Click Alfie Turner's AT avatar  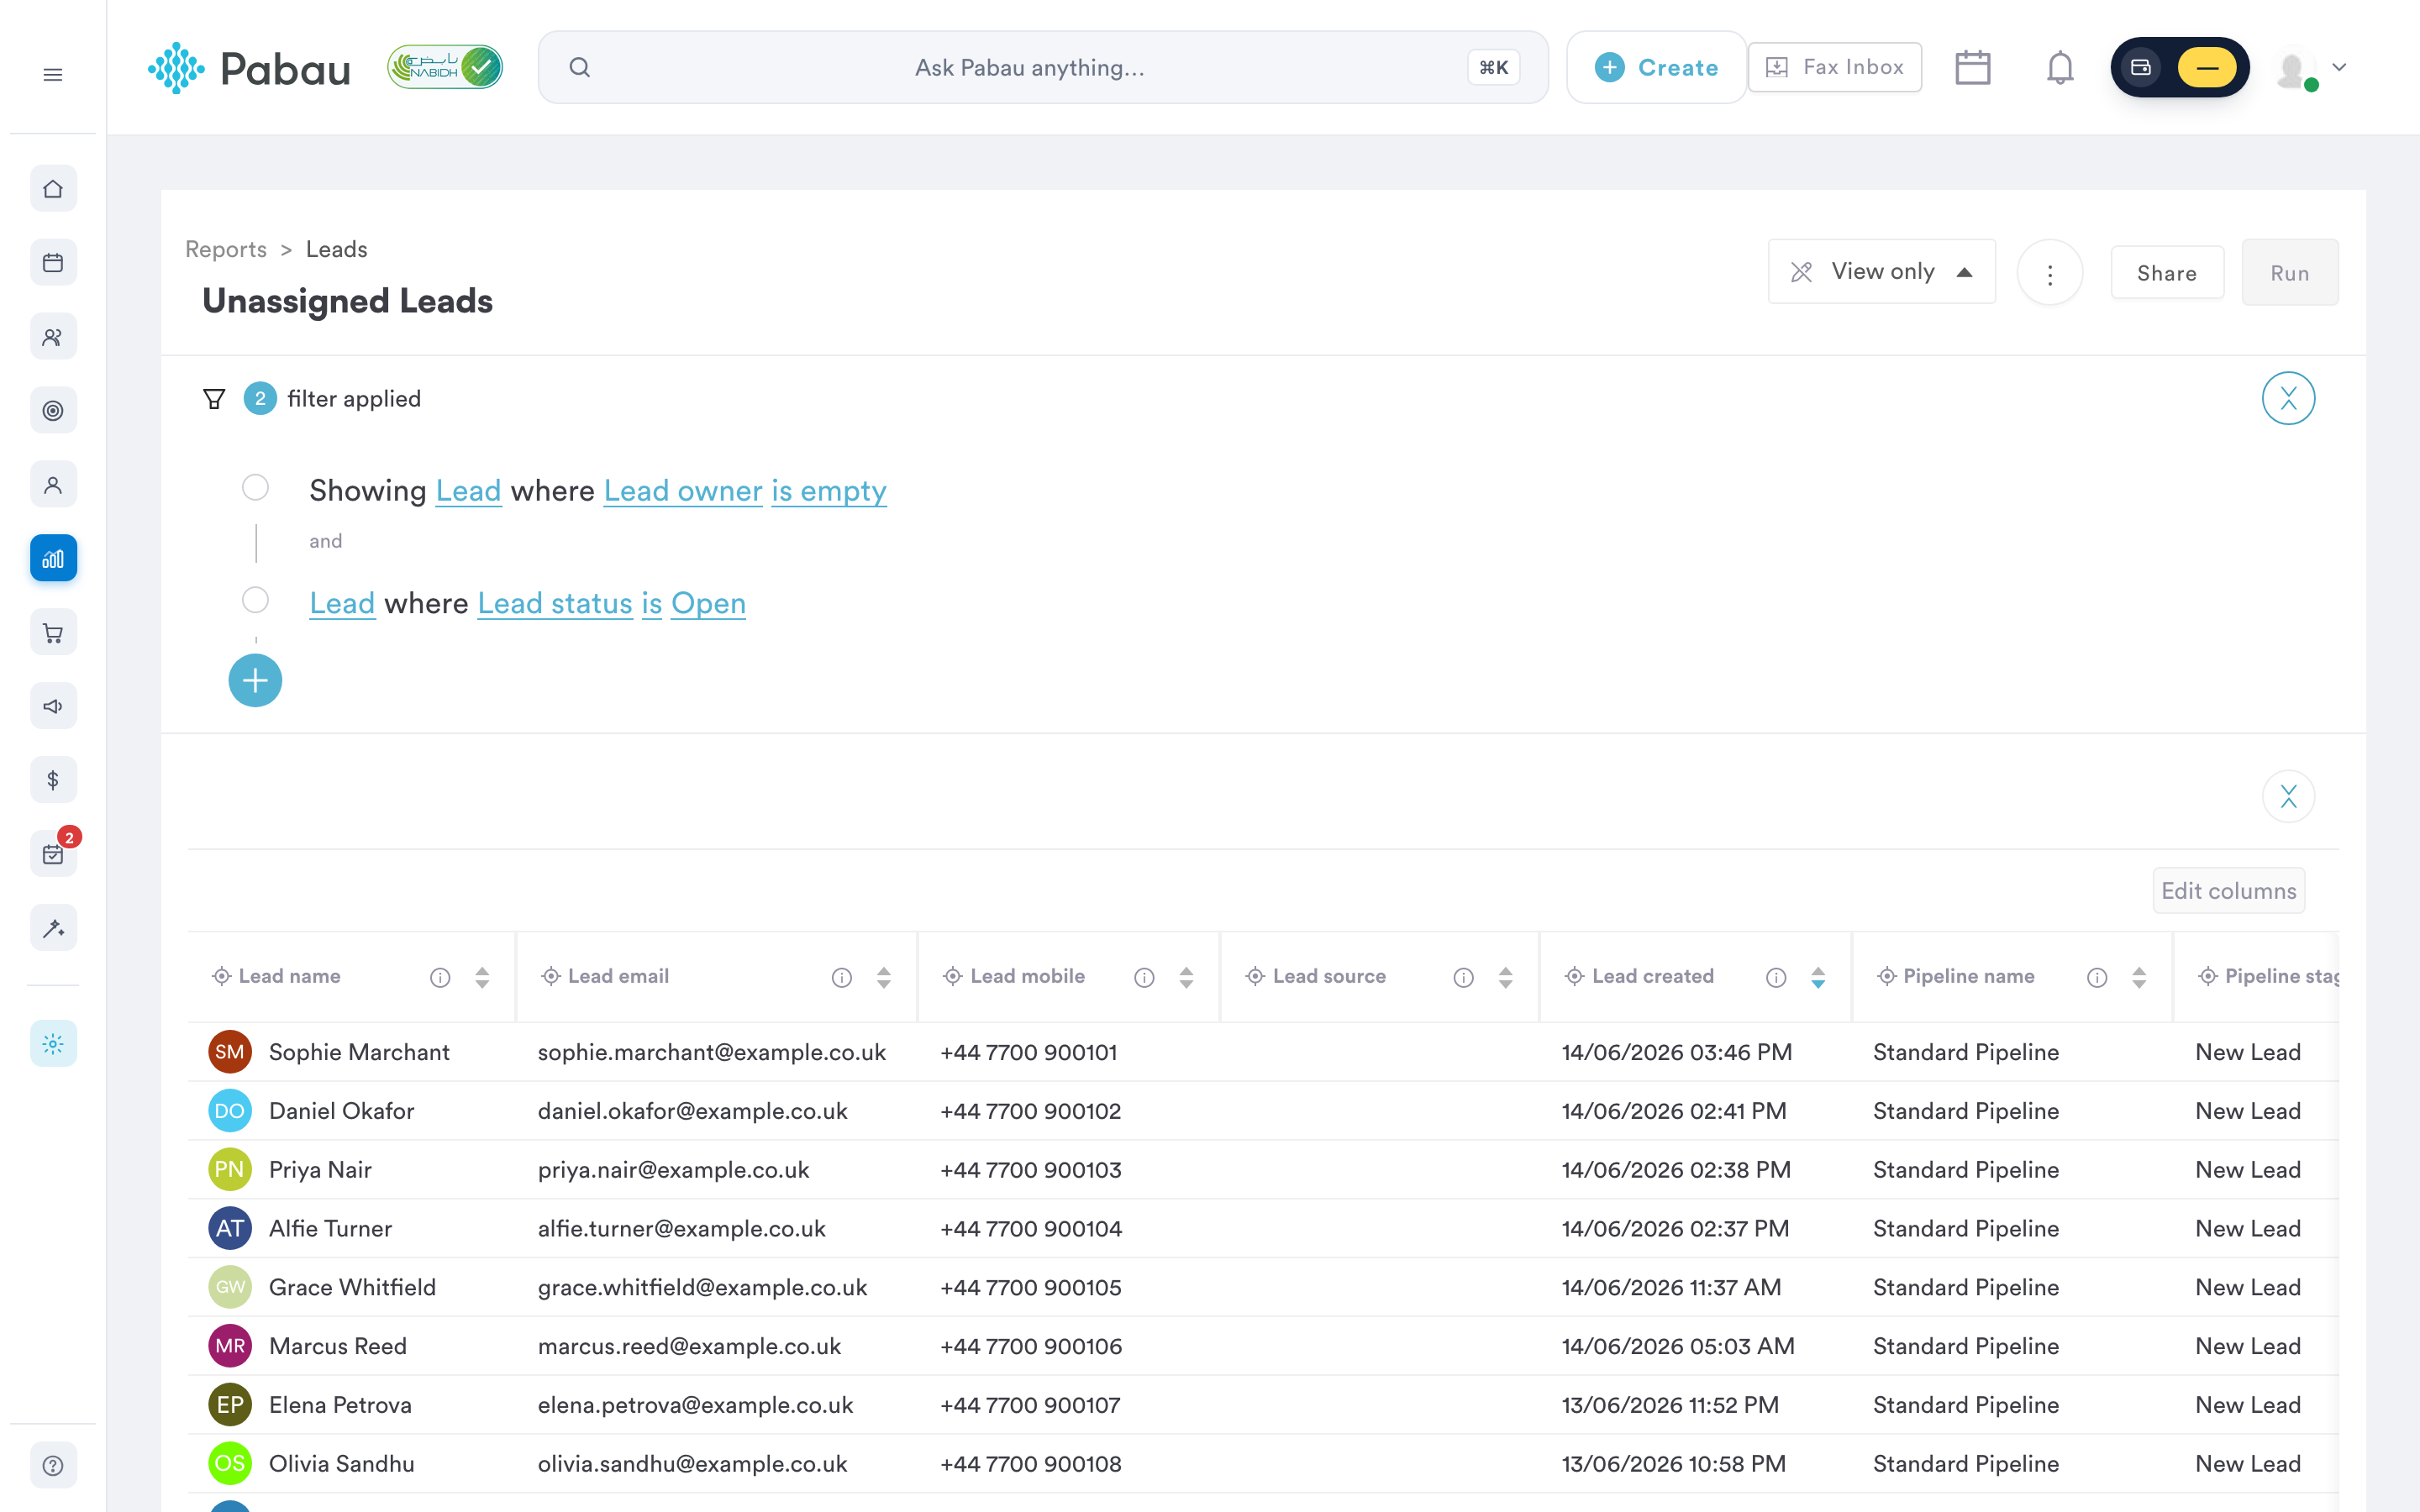pyautogui.click(x=230, y=1228)
